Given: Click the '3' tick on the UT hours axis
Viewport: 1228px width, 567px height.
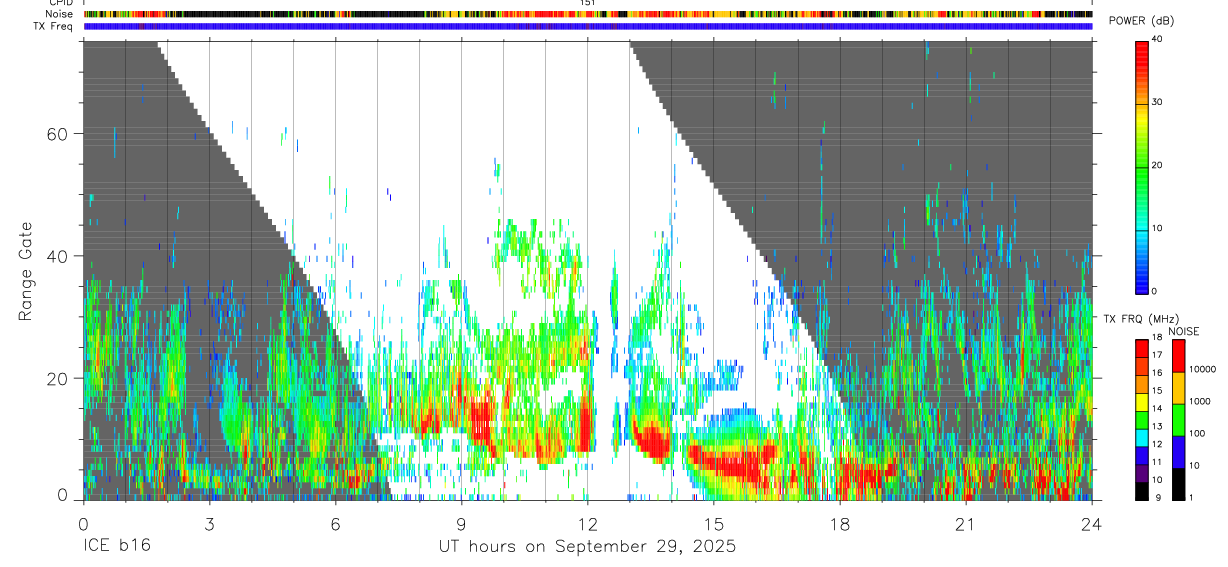Looking at the screenshot, I should coord(210,523).
